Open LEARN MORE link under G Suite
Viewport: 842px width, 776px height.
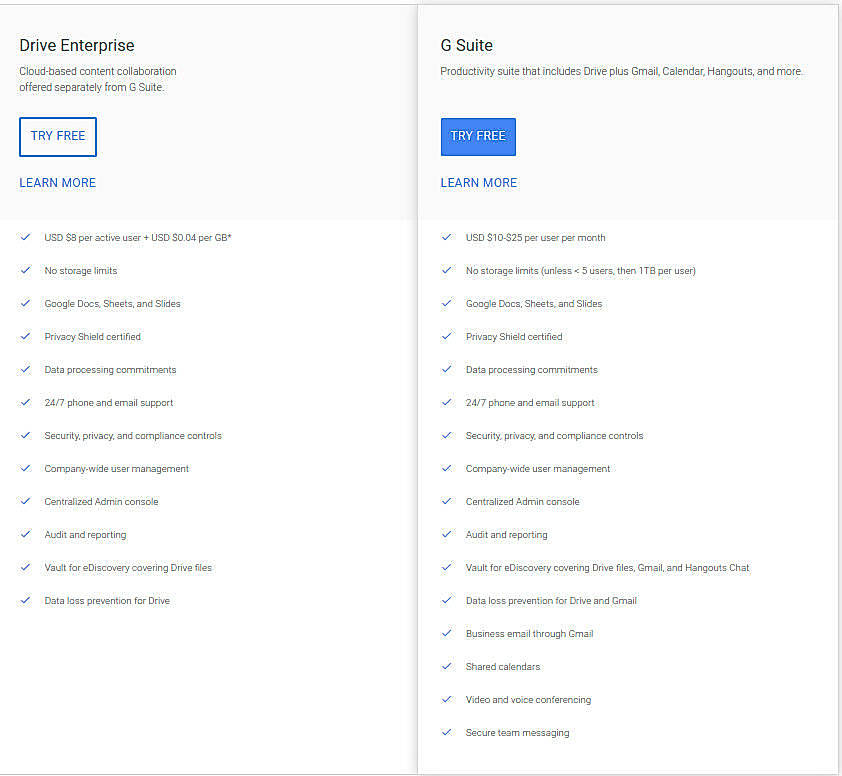[479, 183]
